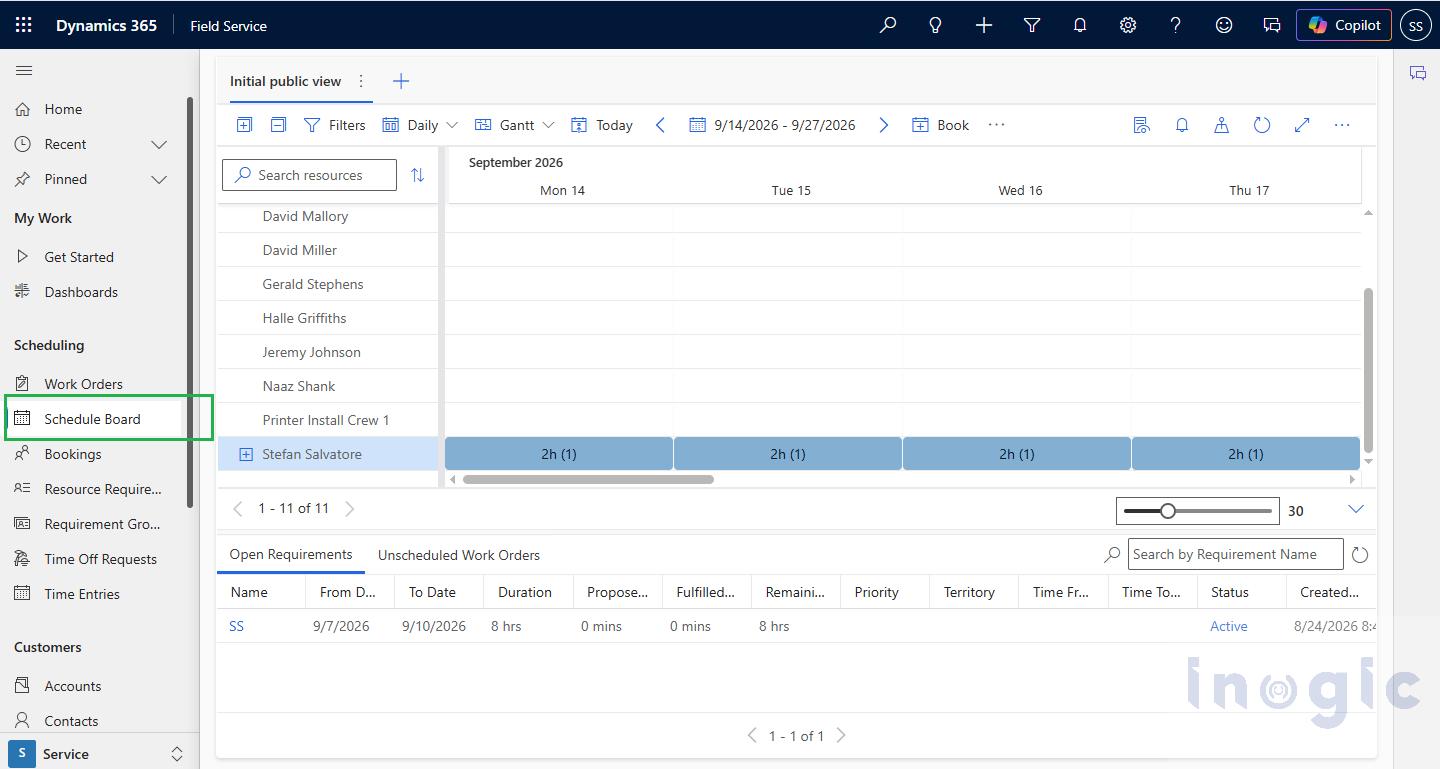1440x769 pixels.
Task: Click the sort resources arrows icon
Action: [x=417, y=175]
